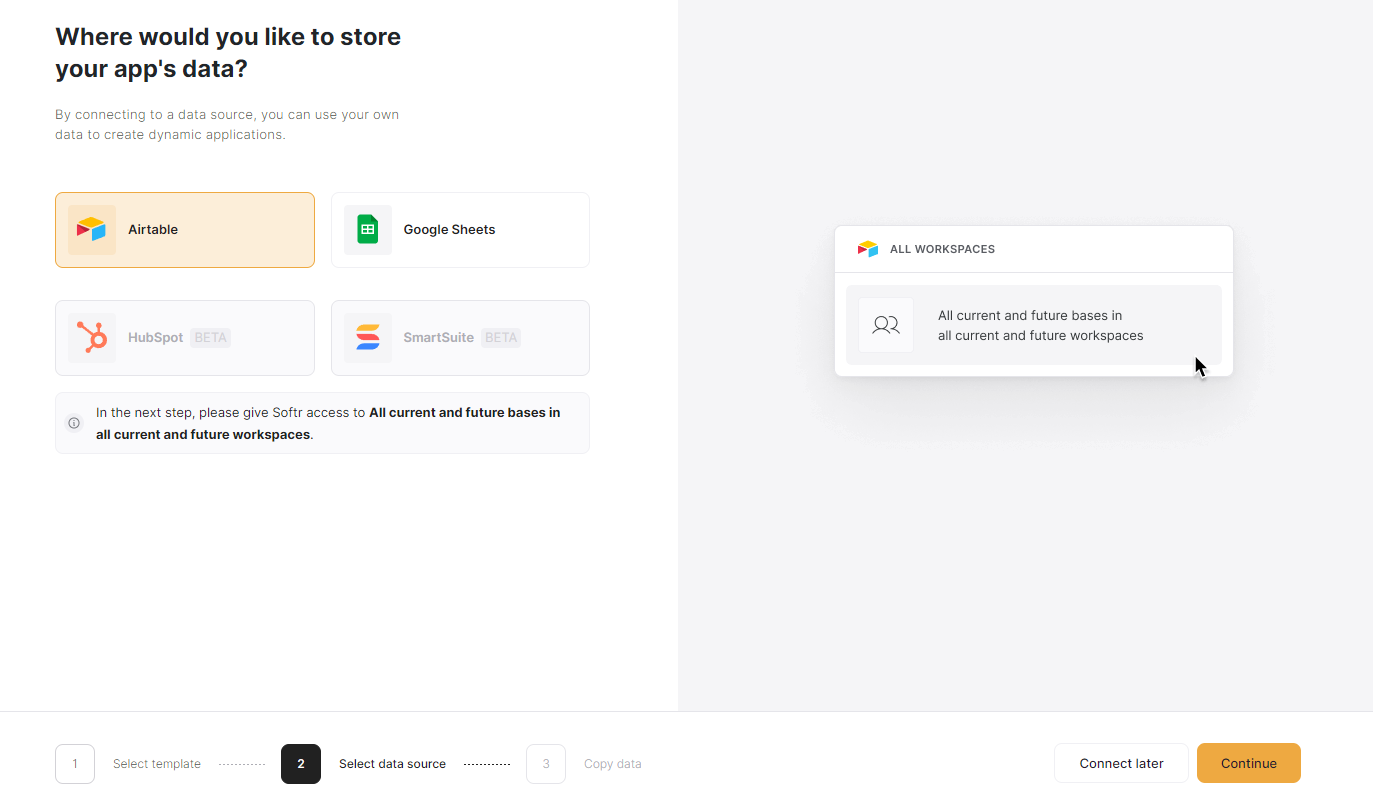The width and height of the screenshot is (1373, 804).
Task: Click the Google Sheets logo icon
Action: pyautogui.click(x=368, y=230)
